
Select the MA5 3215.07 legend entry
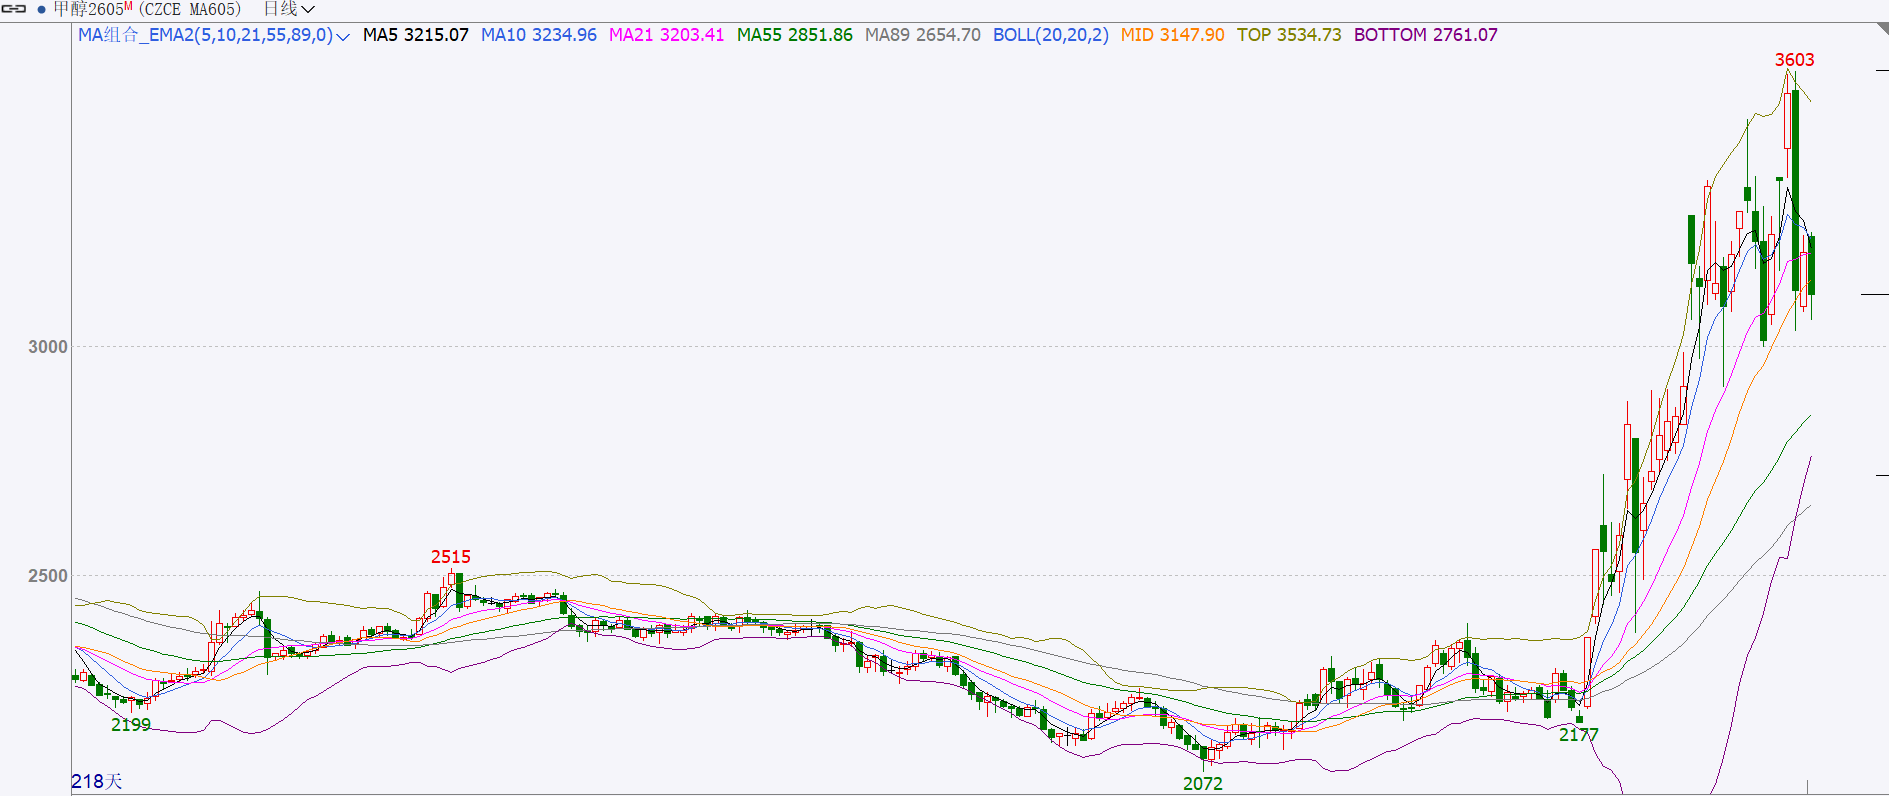[x=415, y=35]
